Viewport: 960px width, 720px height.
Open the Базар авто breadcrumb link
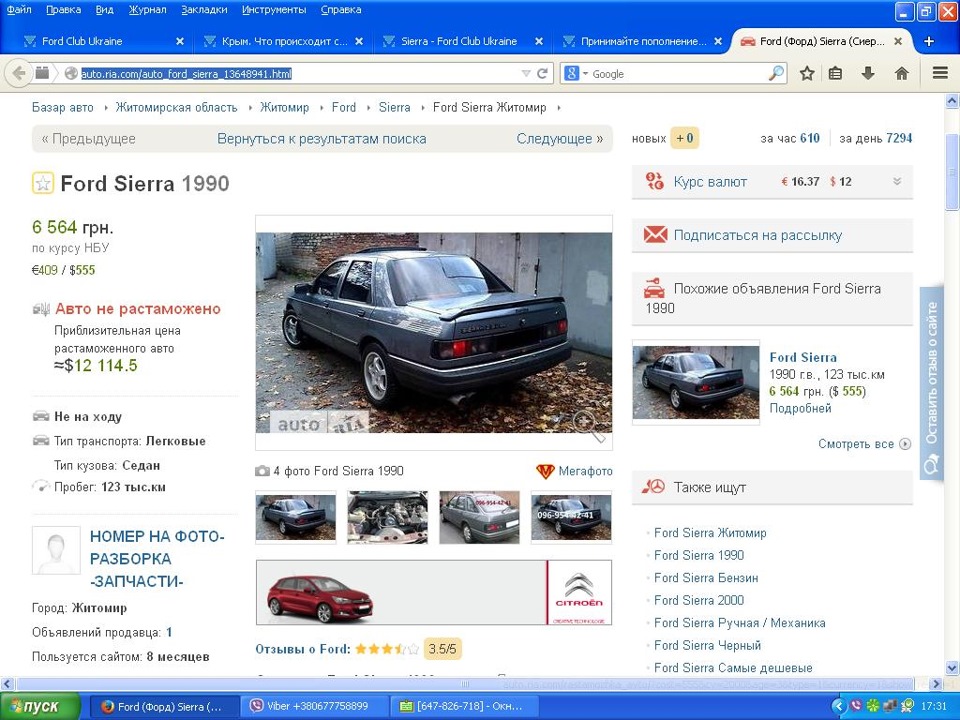62,107
